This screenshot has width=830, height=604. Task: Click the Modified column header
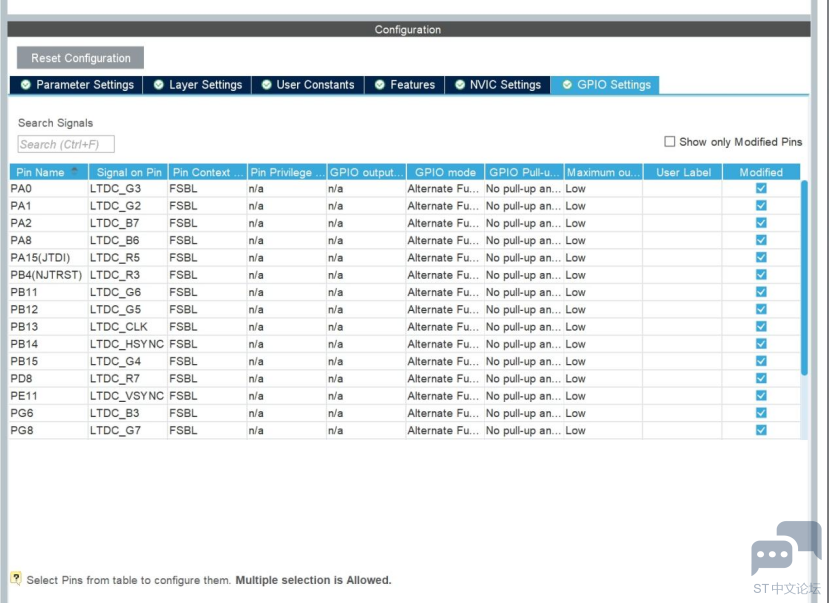tap(761, 172)
